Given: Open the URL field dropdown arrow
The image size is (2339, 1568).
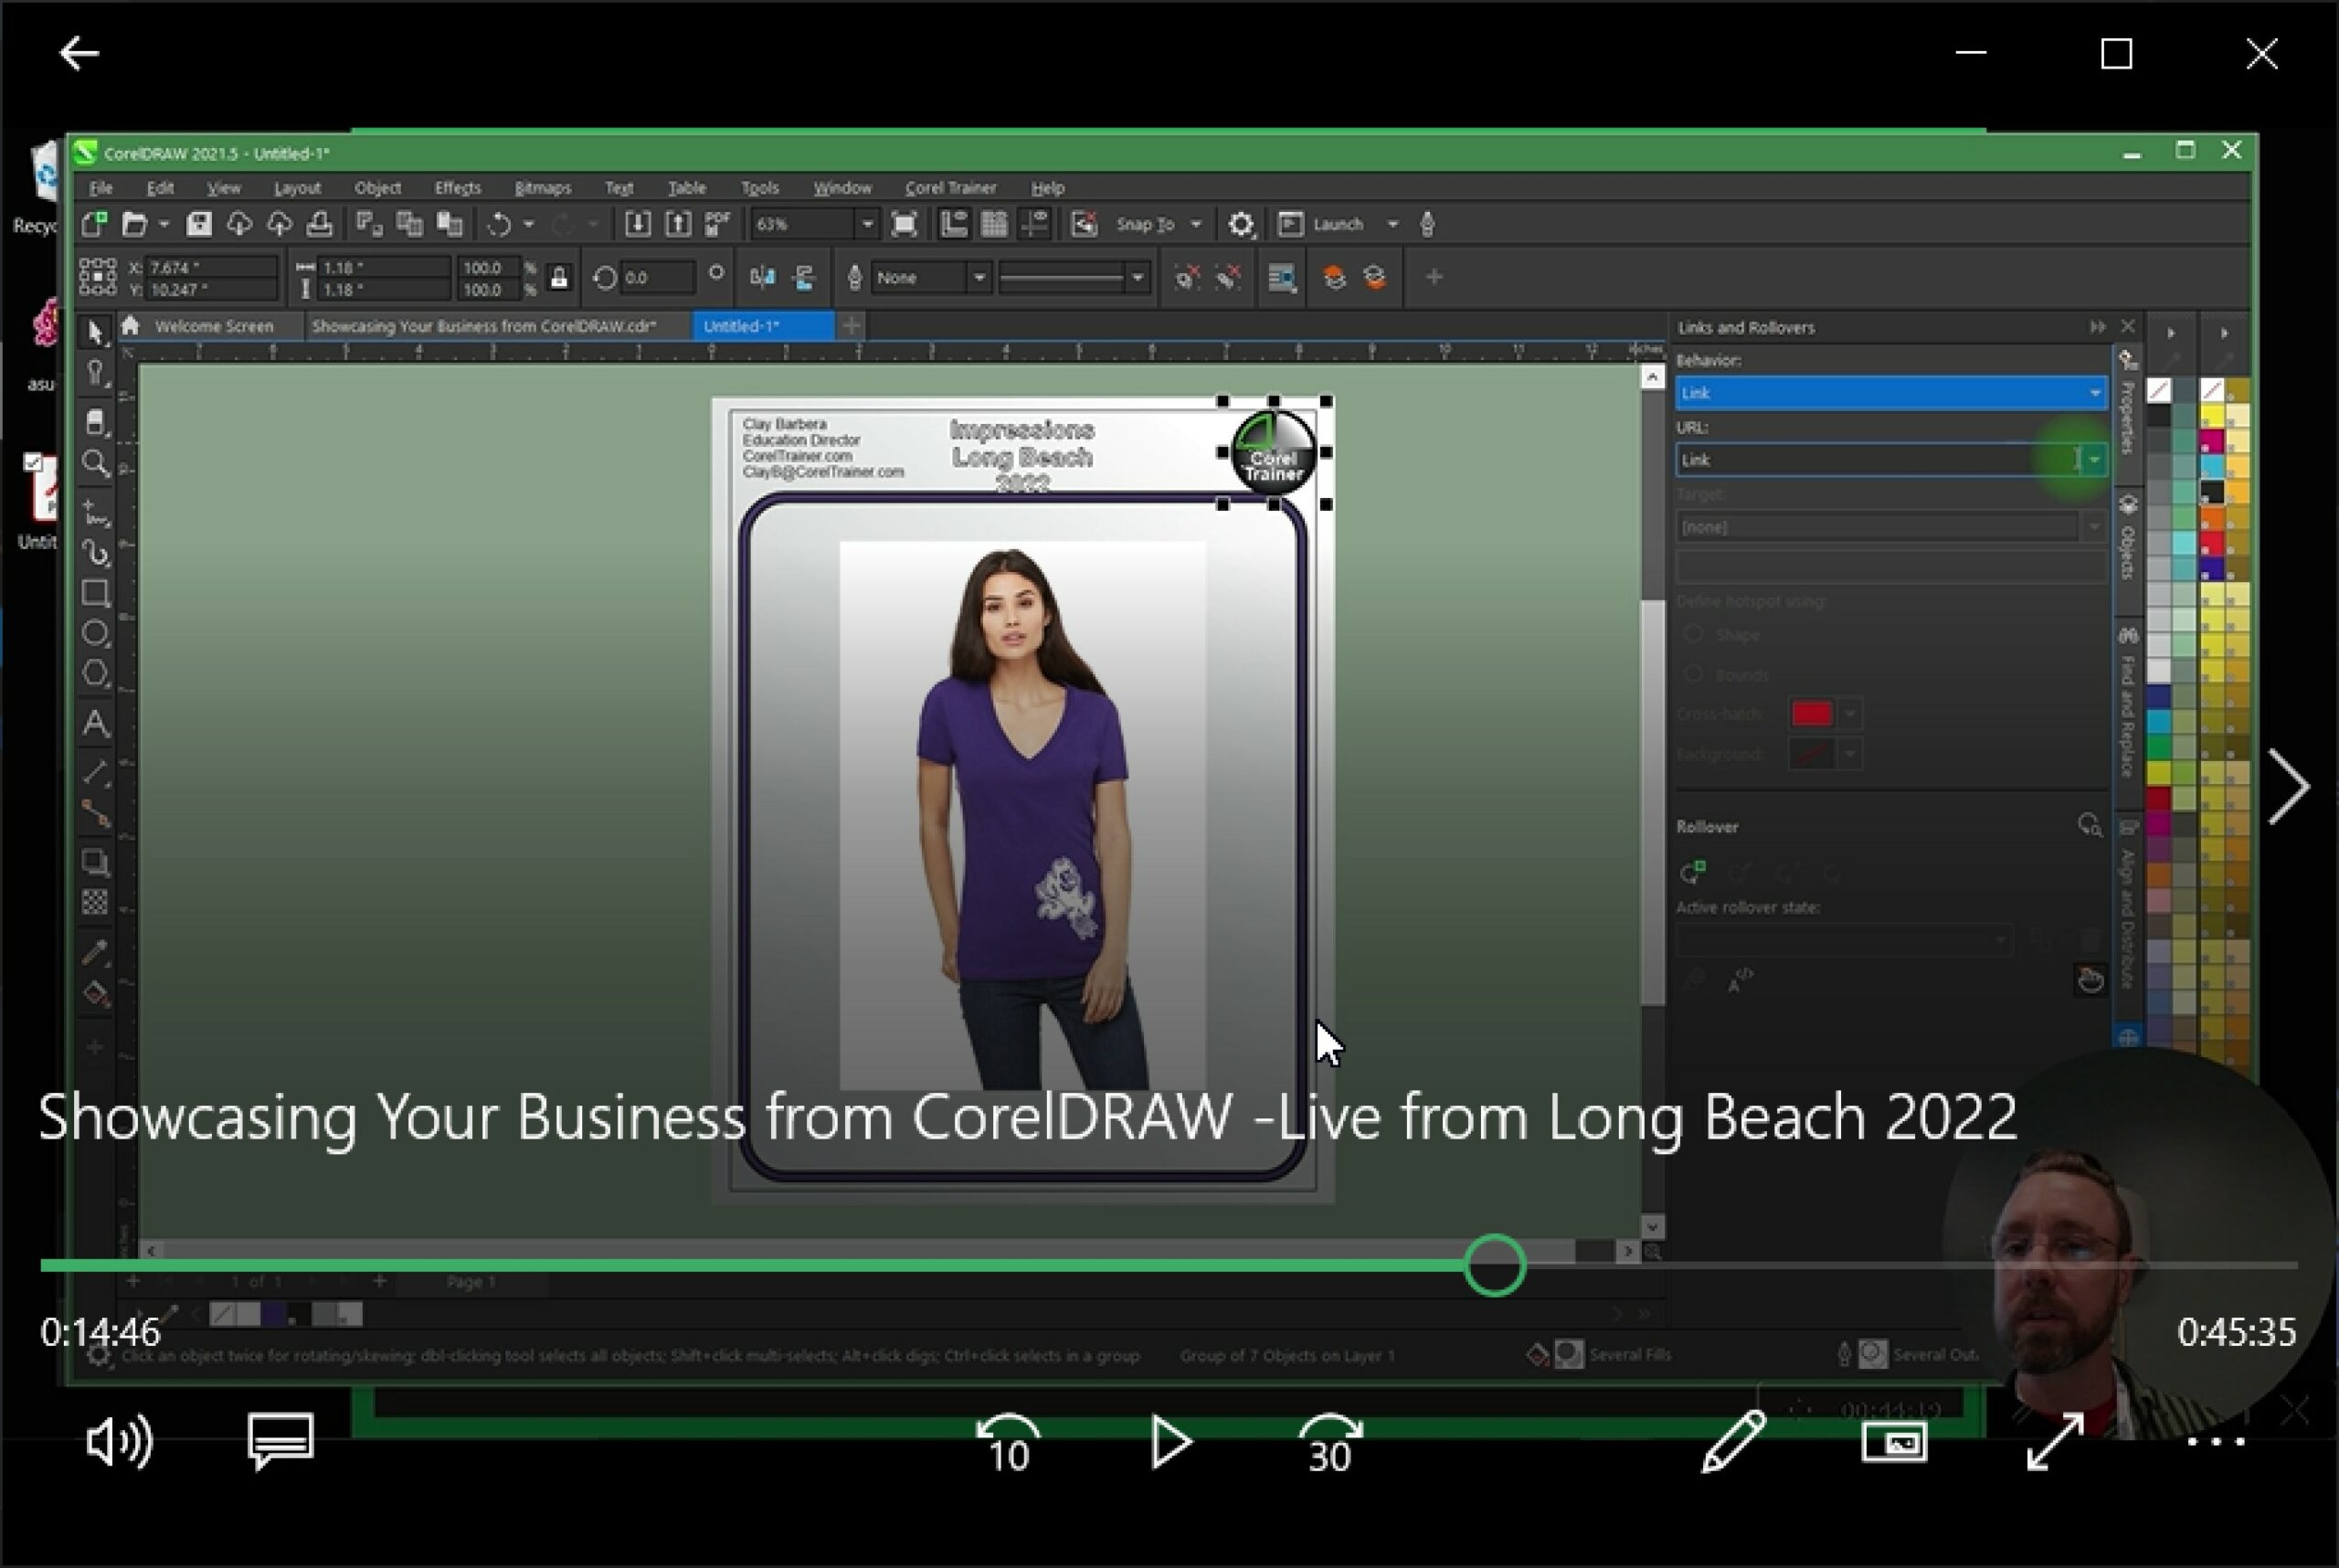Looking at the screenshot, I should (x=2094, y=460).
